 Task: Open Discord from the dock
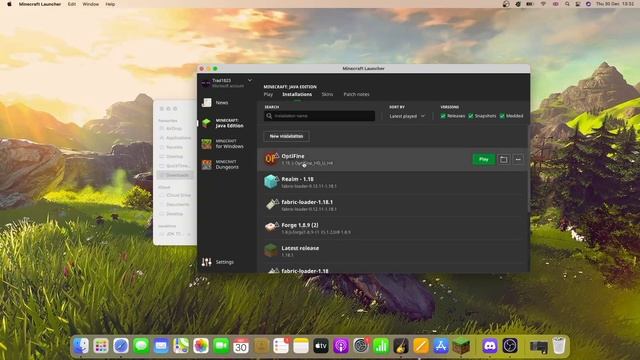click(x=489, y=346)
